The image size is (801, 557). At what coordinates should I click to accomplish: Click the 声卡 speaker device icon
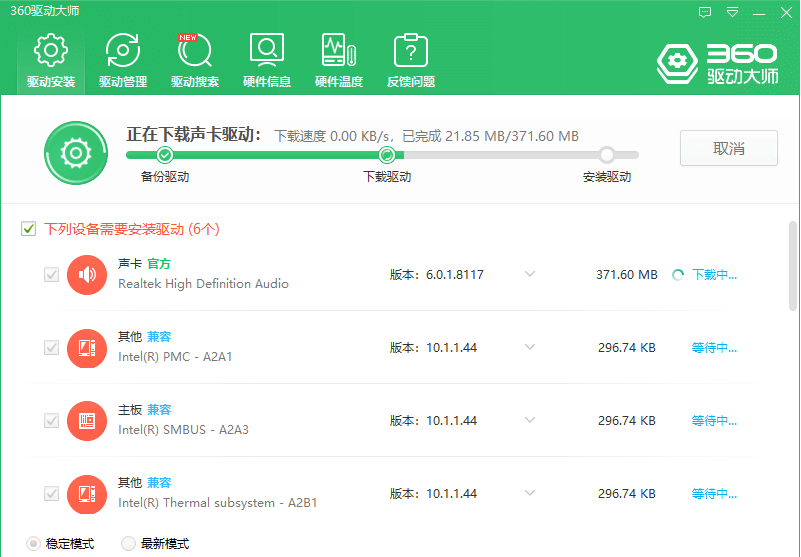[87, 275]
